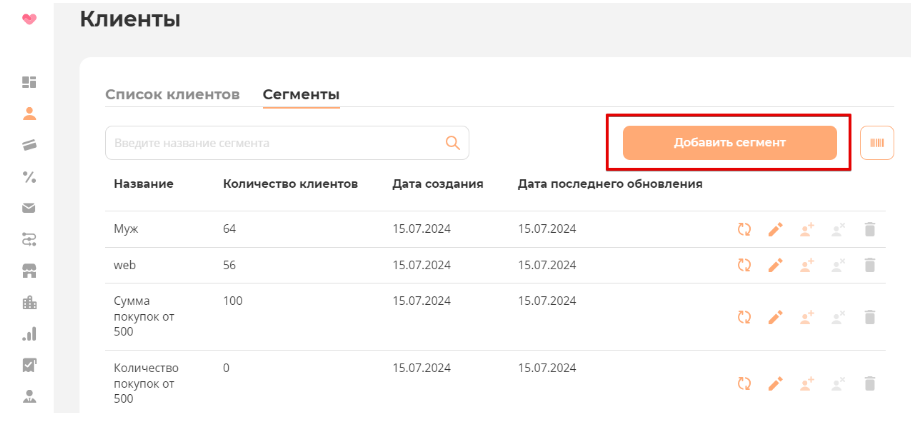This screenshot has width=911, height=437.
Task: Edit the Количество покупок от 500 segment
Action: (x=775, y=383)
